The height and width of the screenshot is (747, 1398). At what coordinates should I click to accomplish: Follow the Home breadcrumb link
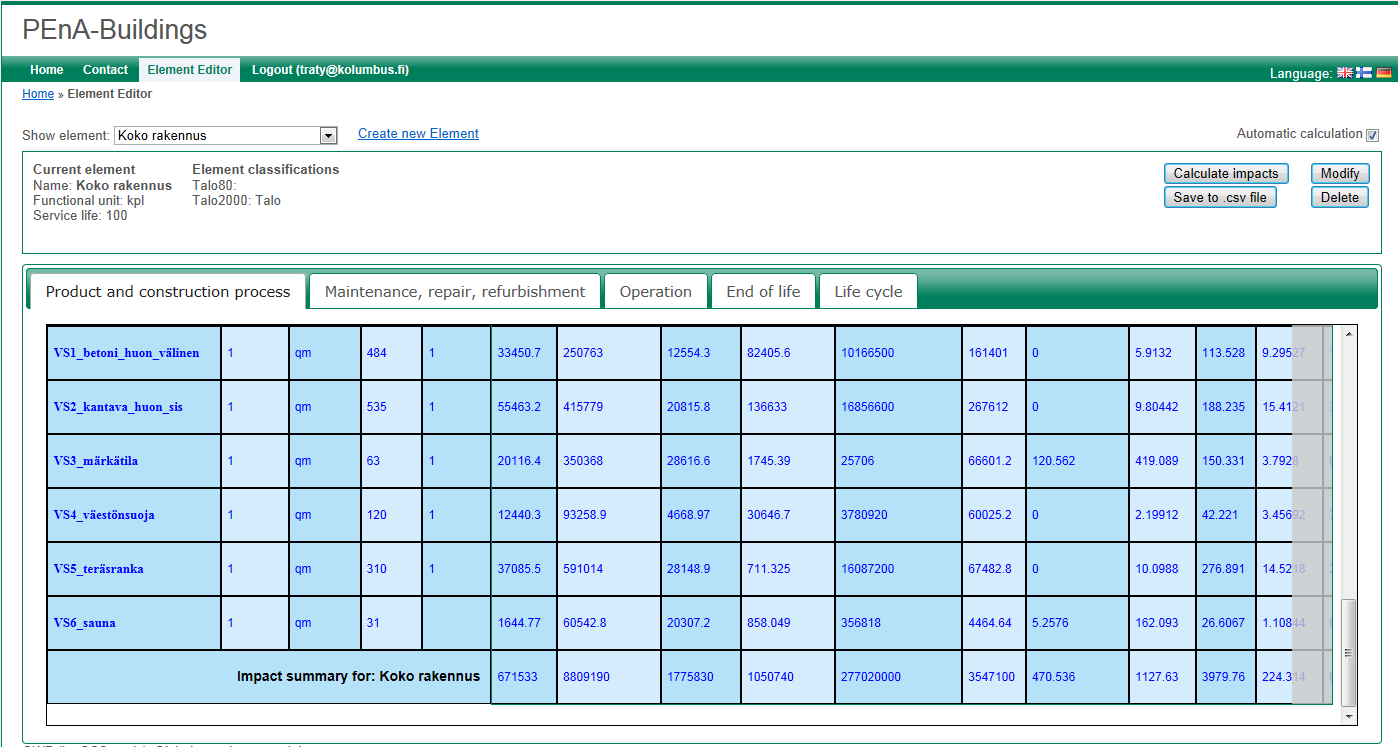coord(38,94)
